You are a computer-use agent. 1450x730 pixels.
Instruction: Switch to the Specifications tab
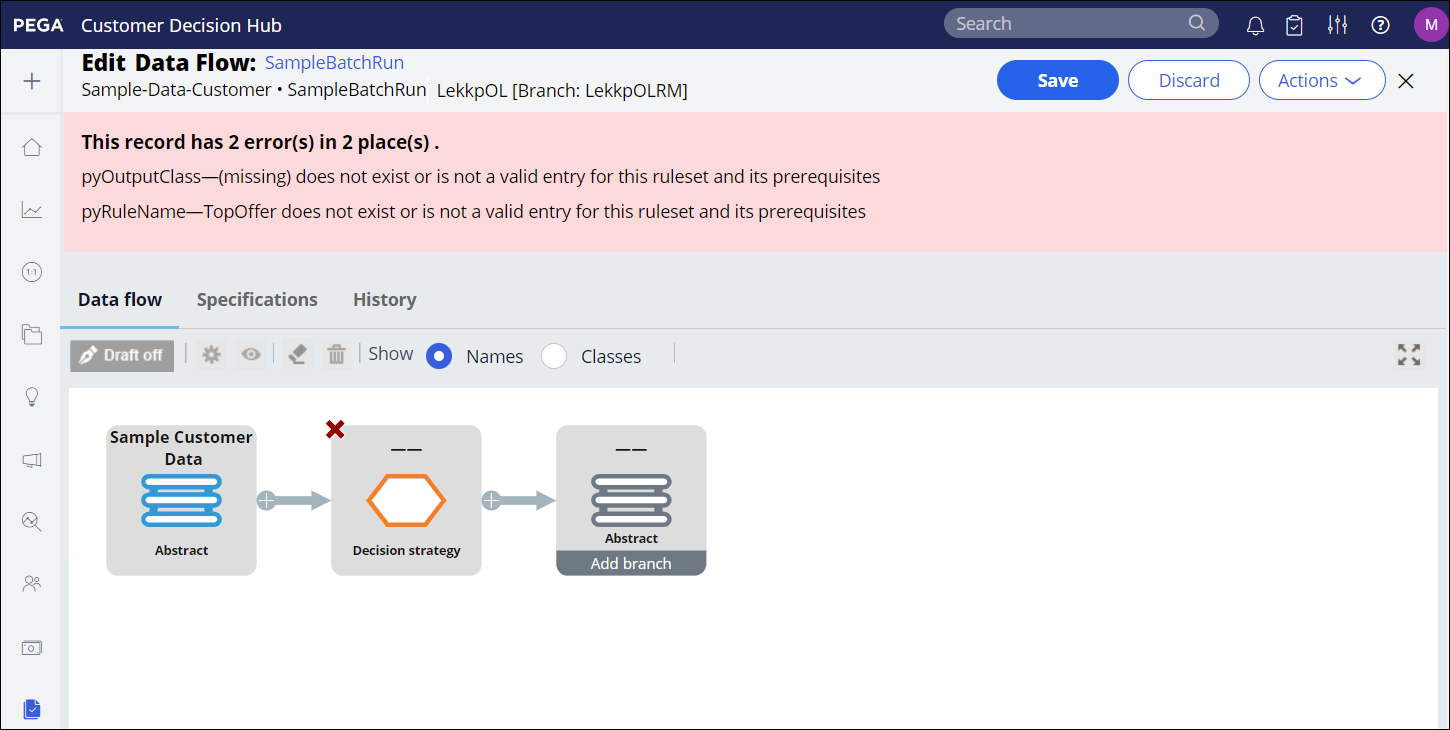click(x=257, y=299)
